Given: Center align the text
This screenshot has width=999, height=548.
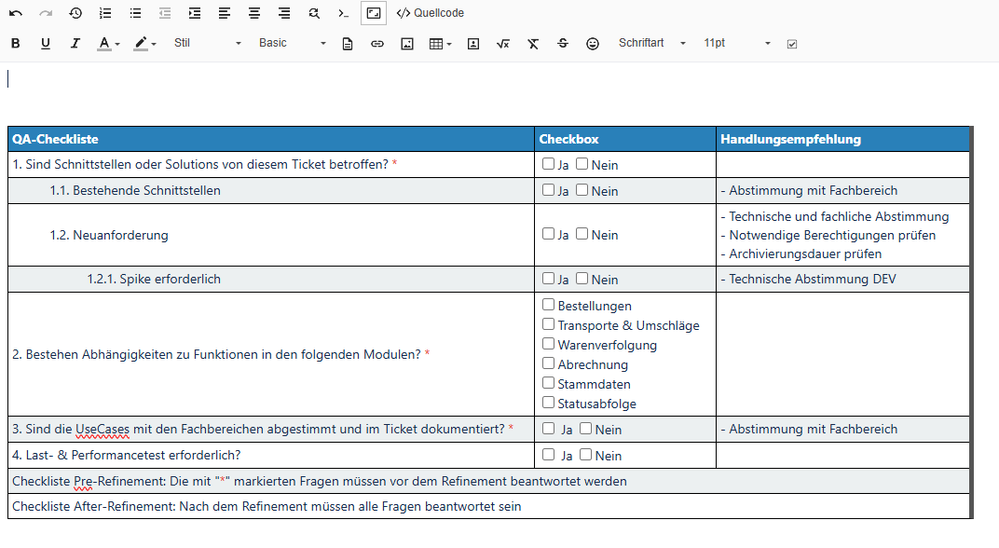Looking at the screenshot, I should [254, 13].
